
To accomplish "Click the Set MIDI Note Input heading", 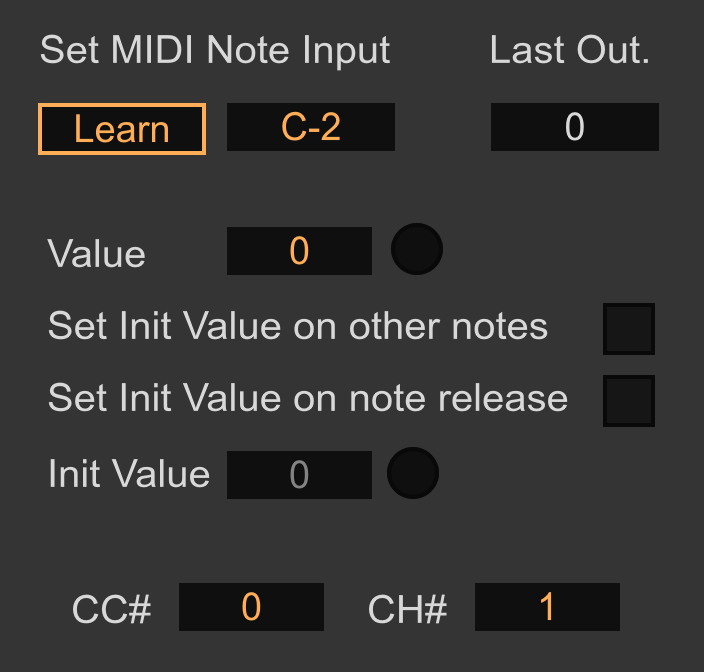I will click(215, 50).
